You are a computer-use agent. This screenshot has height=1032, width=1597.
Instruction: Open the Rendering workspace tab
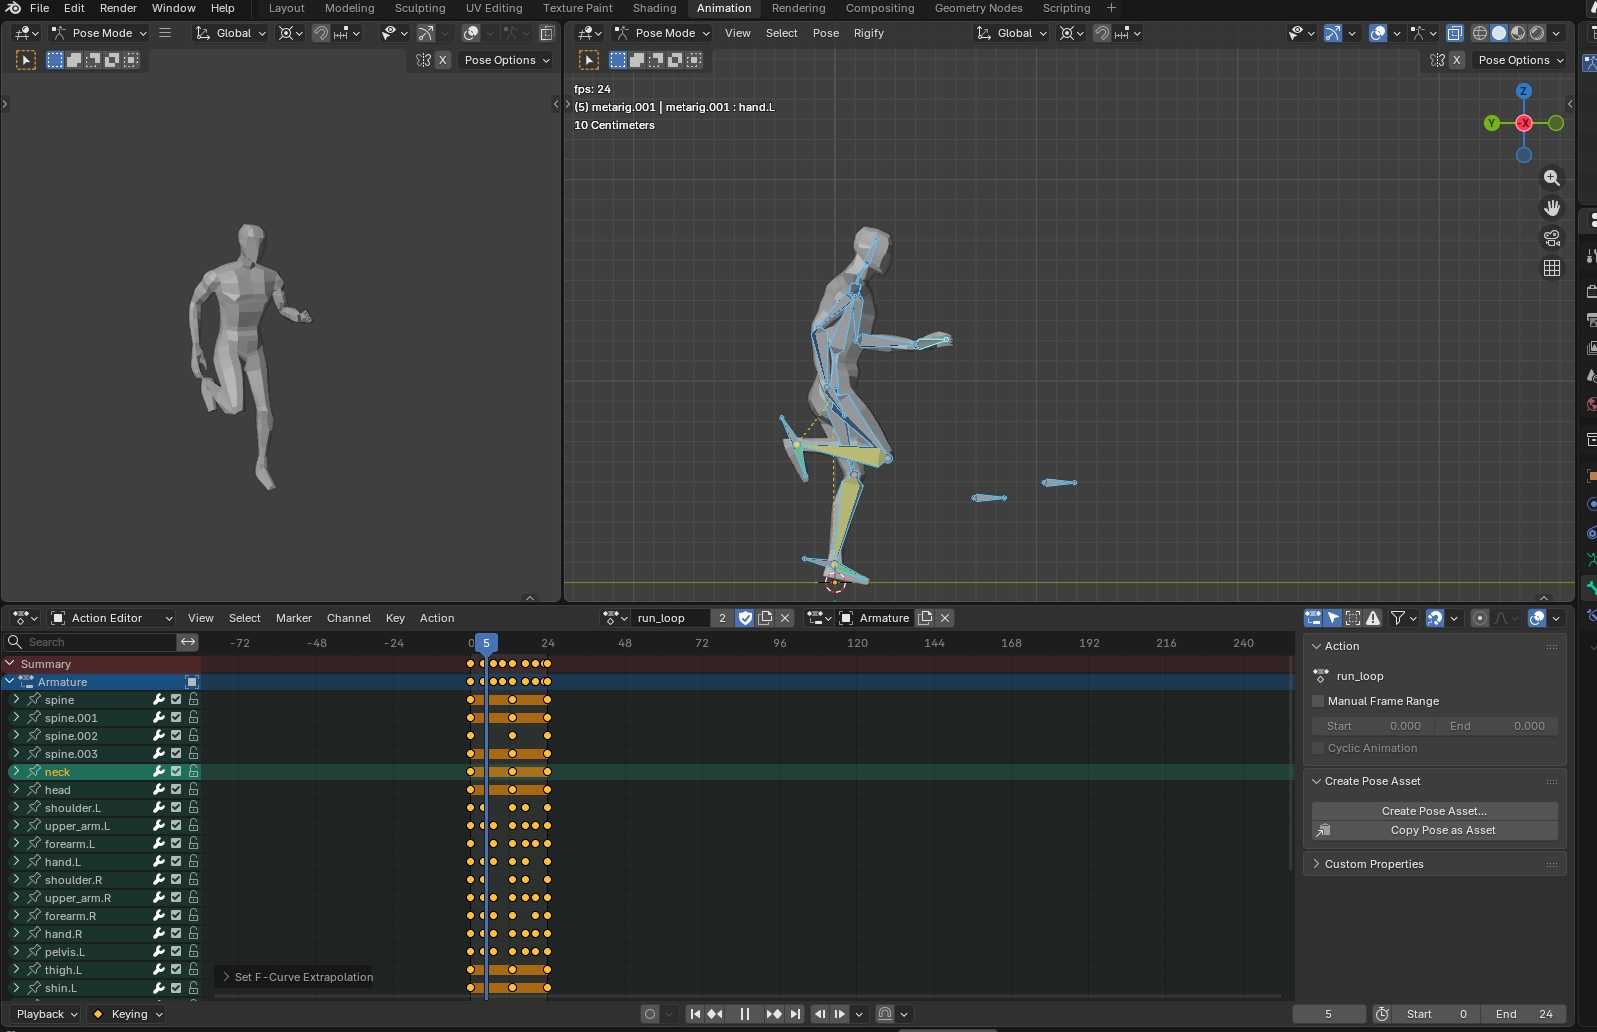pos(798,8)
